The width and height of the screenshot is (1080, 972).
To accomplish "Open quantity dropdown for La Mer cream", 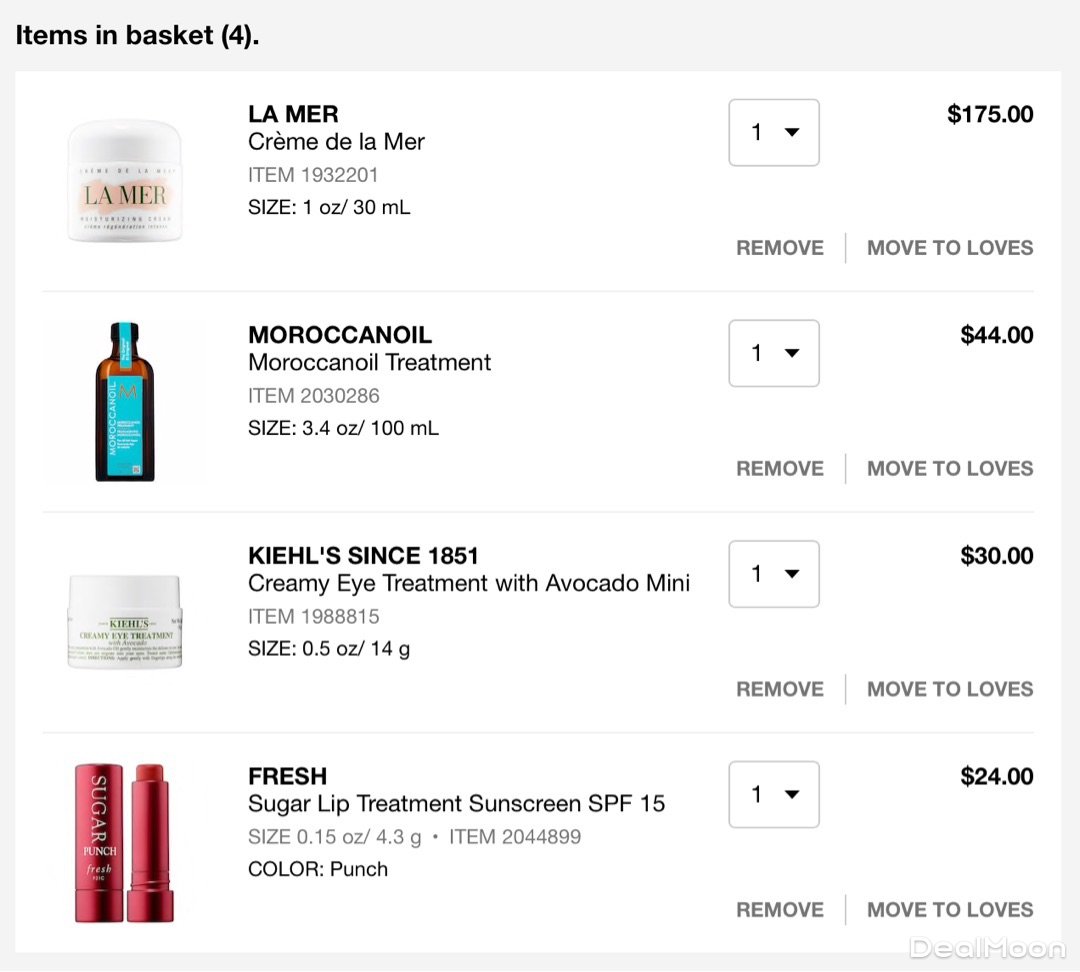I will pos(774,133).
